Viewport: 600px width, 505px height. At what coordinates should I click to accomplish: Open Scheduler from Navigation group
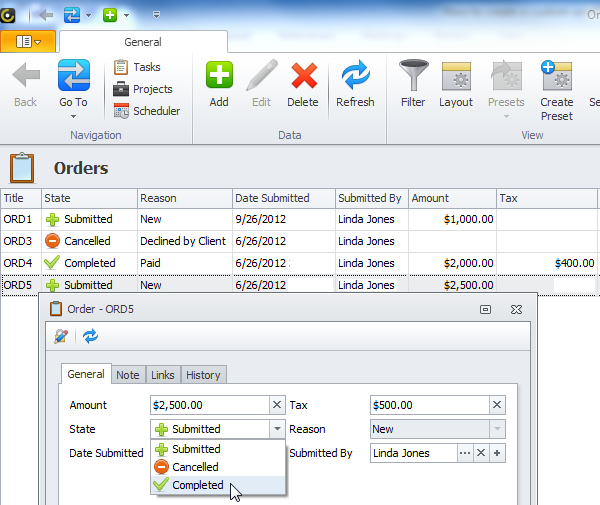tap(145, 111)
